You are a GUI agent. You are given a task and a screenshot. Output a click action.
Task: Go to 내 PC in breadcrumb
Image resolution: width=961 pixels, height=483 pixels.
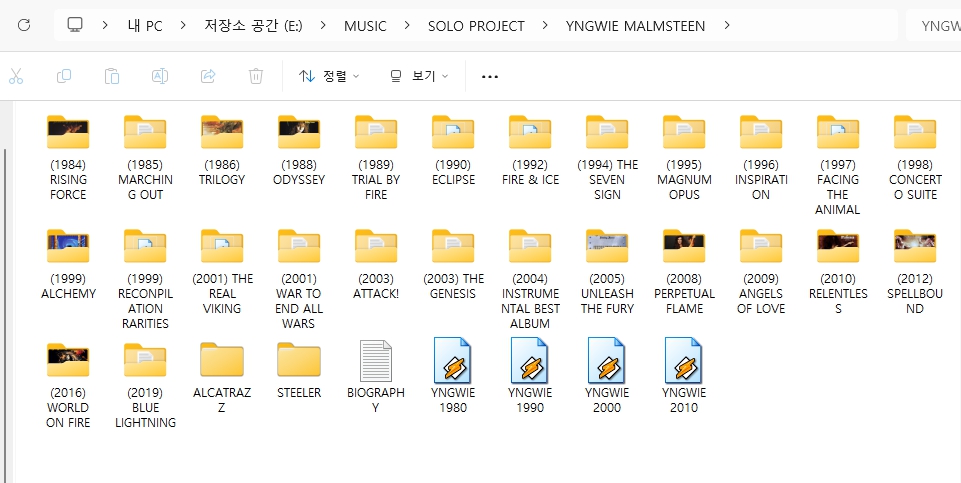(145, 26)
